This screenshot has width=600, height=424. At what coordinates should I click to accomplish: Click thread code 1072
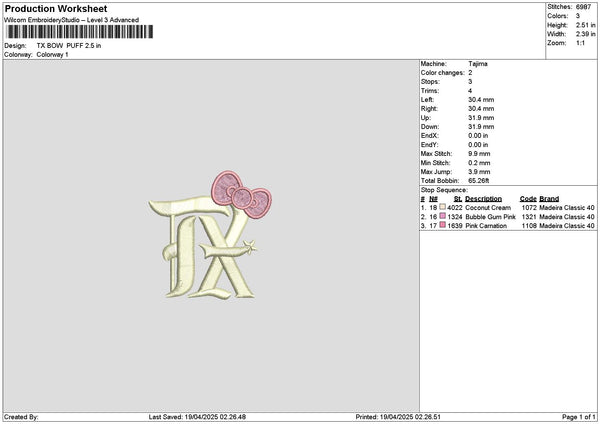[529, 208]
